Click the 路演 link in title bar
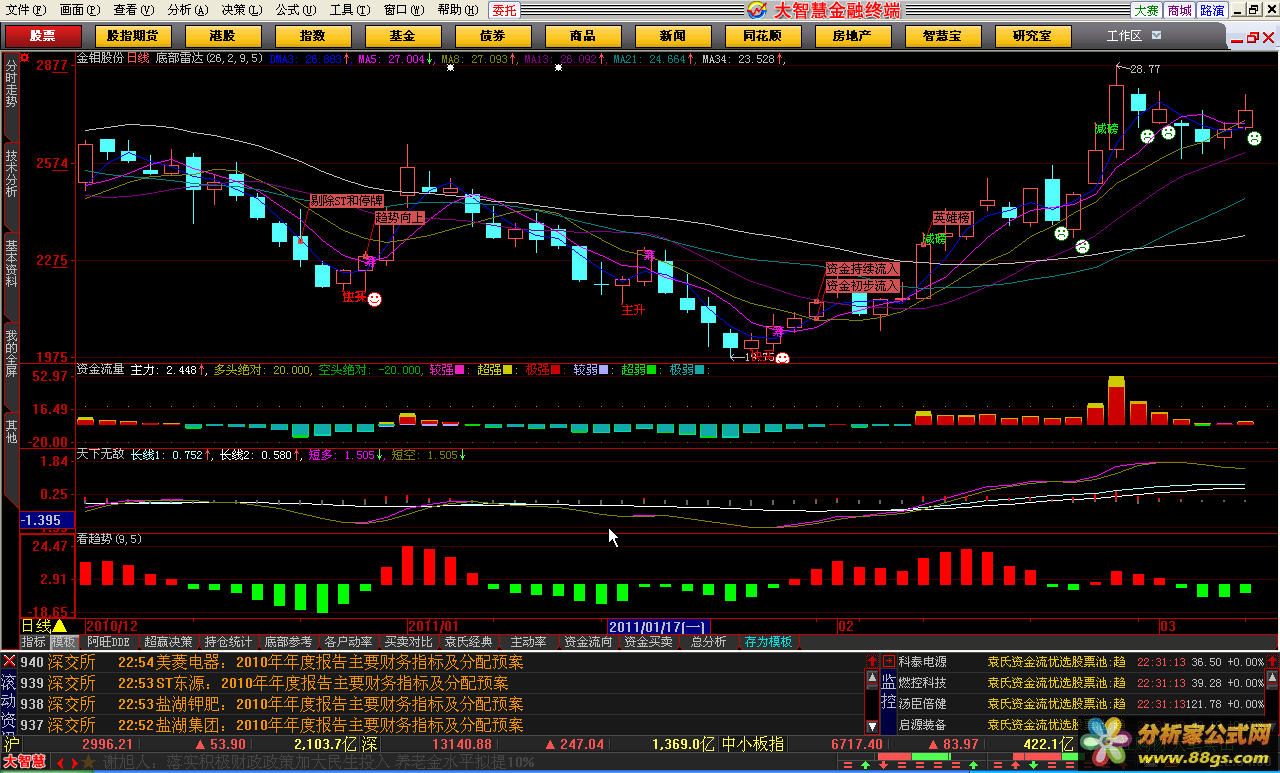This screenshot has width=1280, height=773. pyautogui.click(x=1212, y=10)
